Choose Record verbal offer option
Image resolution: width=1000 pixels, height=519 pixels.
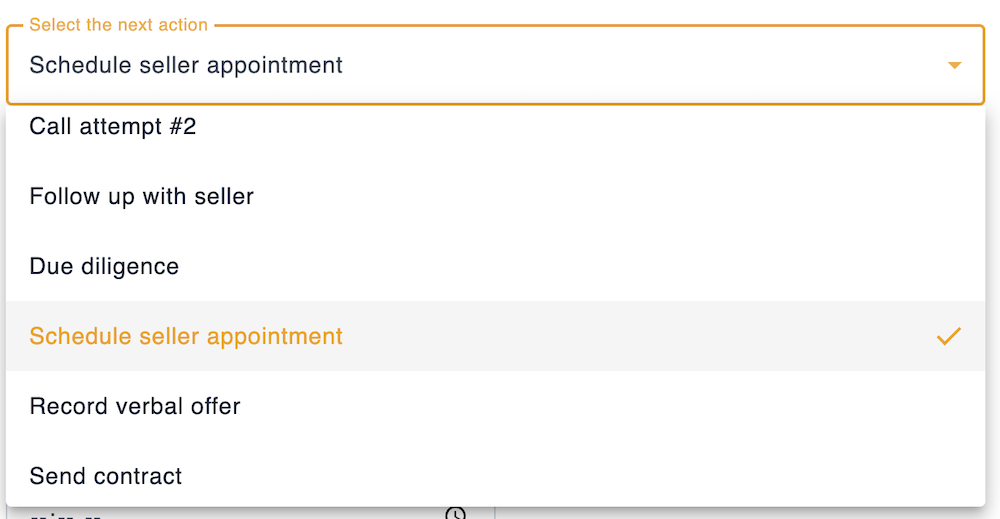pyautogui.click(x=135, y=406)
